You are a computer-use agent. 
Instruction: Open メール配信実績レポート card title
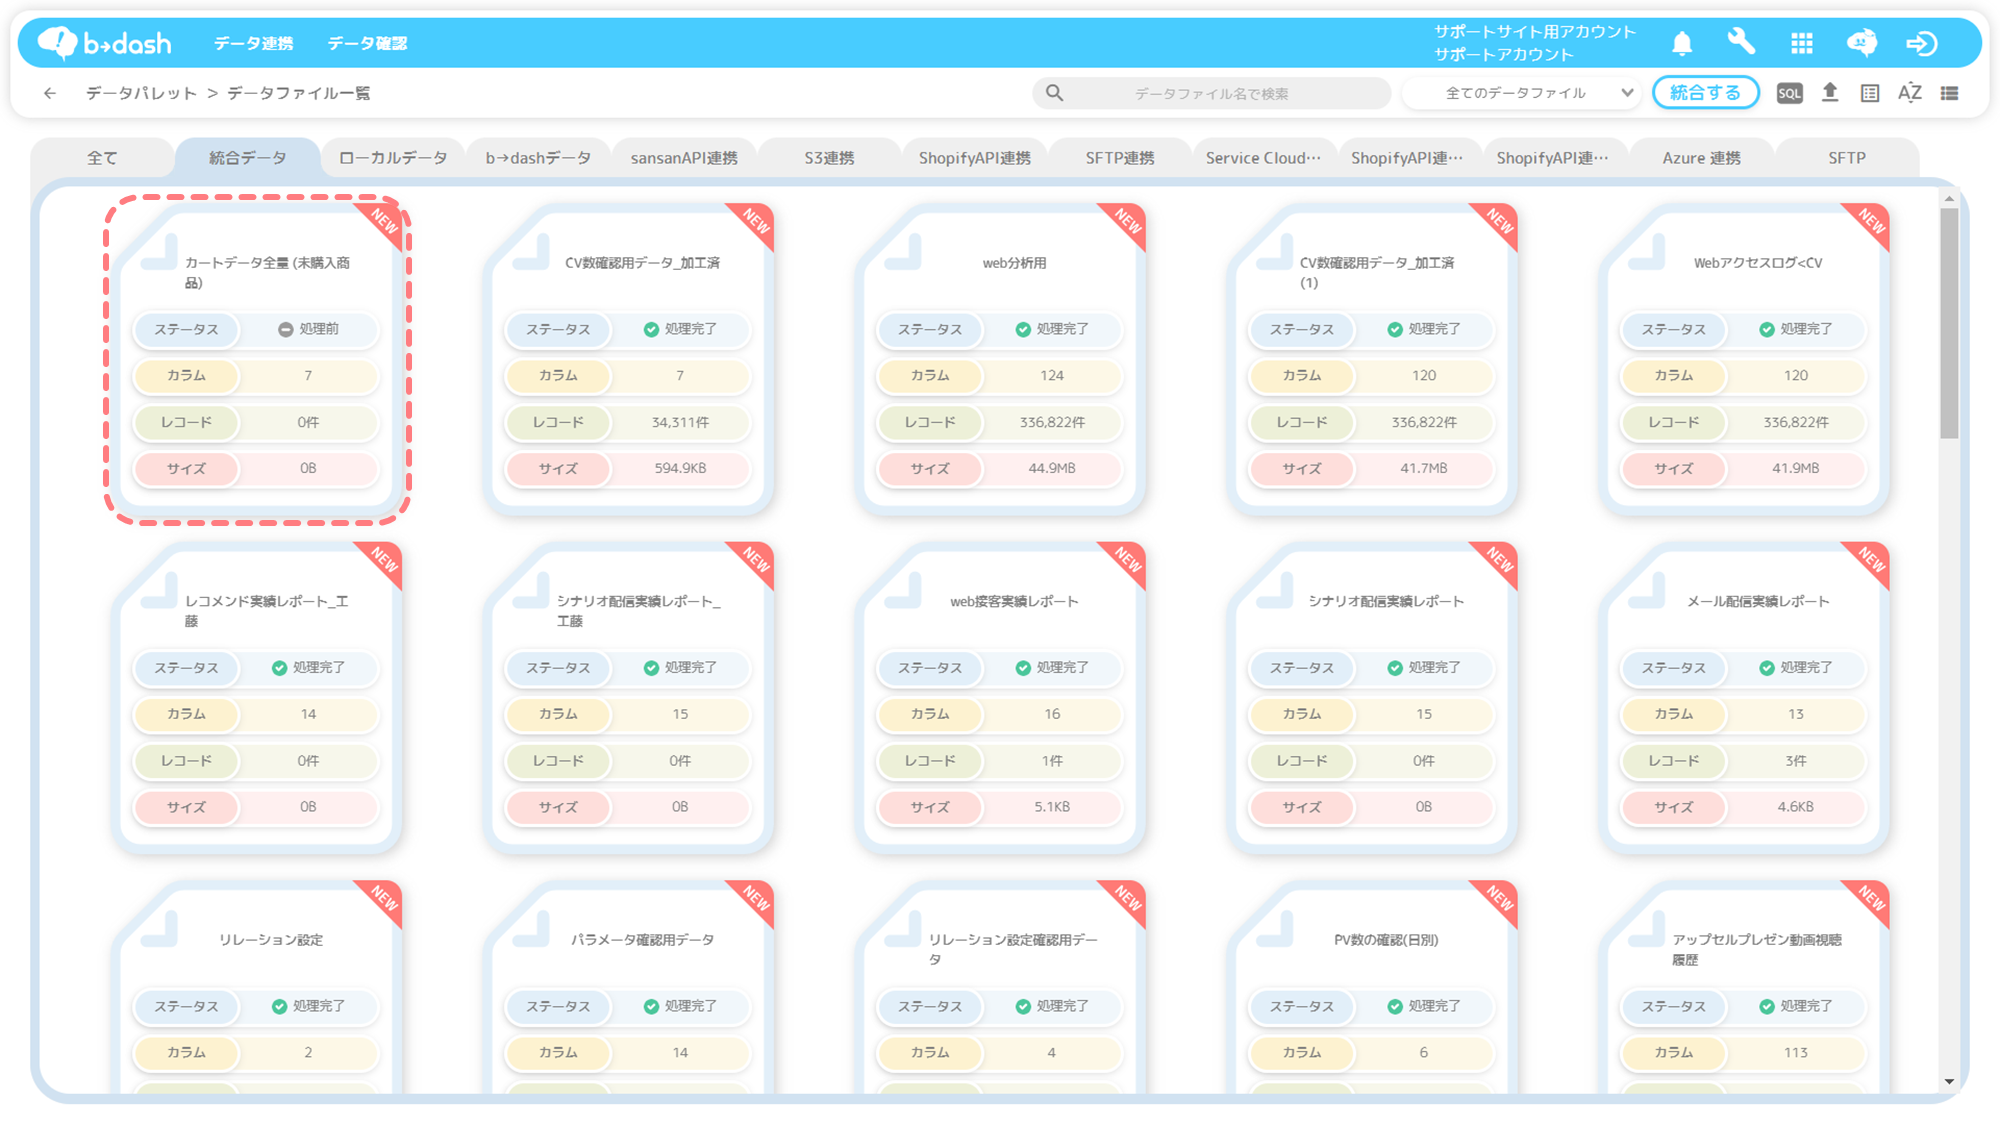pyautogui.click(x=1758, y=601)
